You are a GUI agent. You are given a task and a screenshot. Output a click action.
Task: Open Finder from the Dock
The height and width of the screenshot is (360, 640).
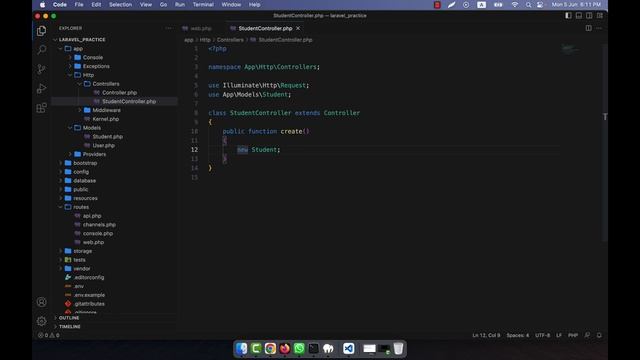pos(241,349)
